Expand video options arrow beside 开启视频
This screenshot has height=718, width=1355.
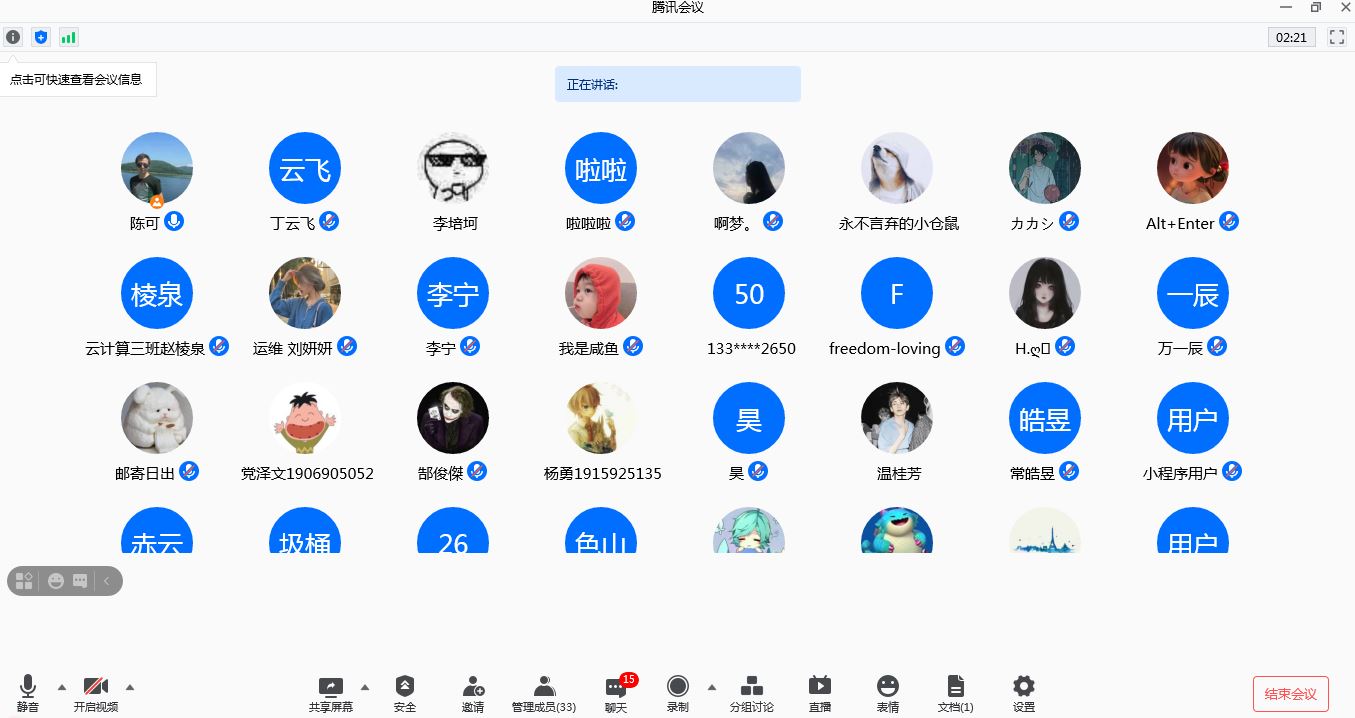pos(130,687)
